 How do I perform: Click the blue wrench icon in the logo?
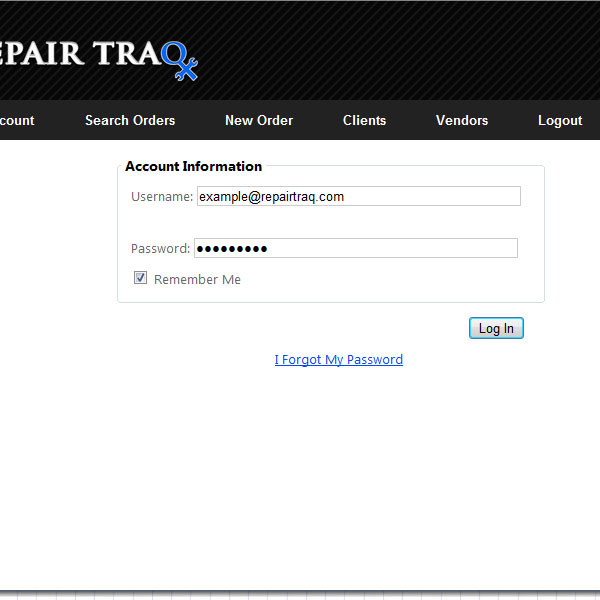181,61
